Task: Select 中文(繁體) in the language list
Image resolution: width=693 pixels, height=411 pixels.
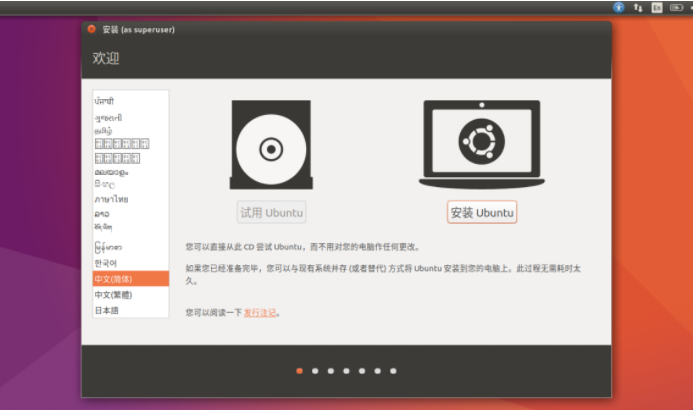Action: (131, 295)
